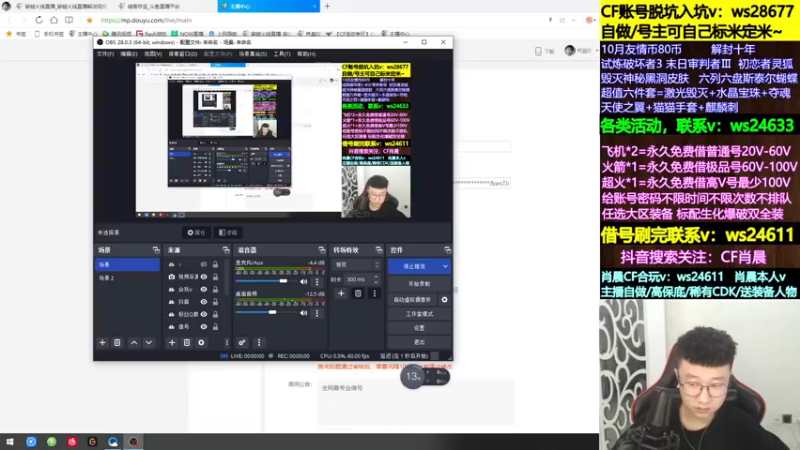
Task: Click the 退出 exit button in OBS
Action: tap(419, 342)
